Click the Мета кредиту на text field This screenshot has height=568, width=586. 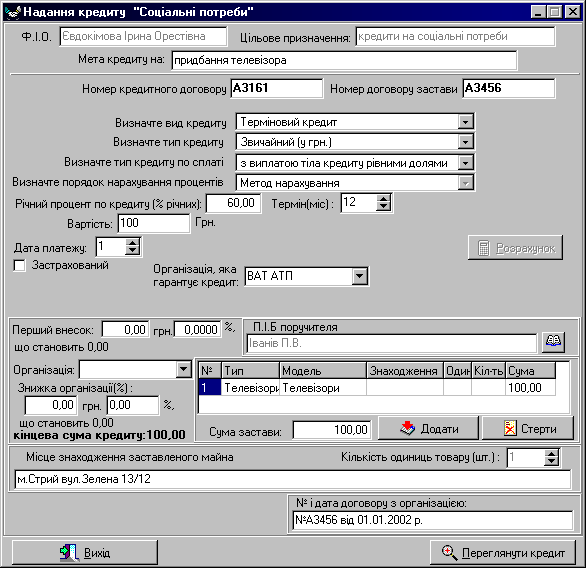(x=344, y=61)
